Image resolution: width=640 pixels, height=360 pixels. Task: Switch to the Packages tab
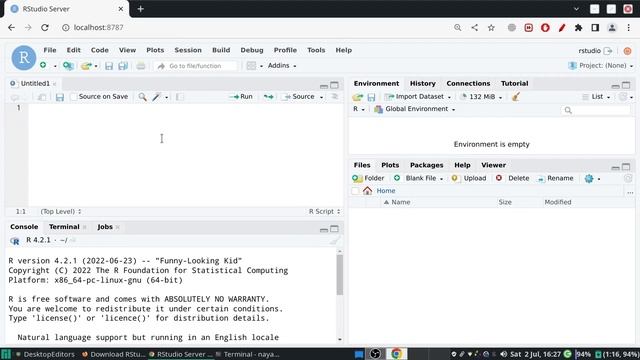pos(426,165)
